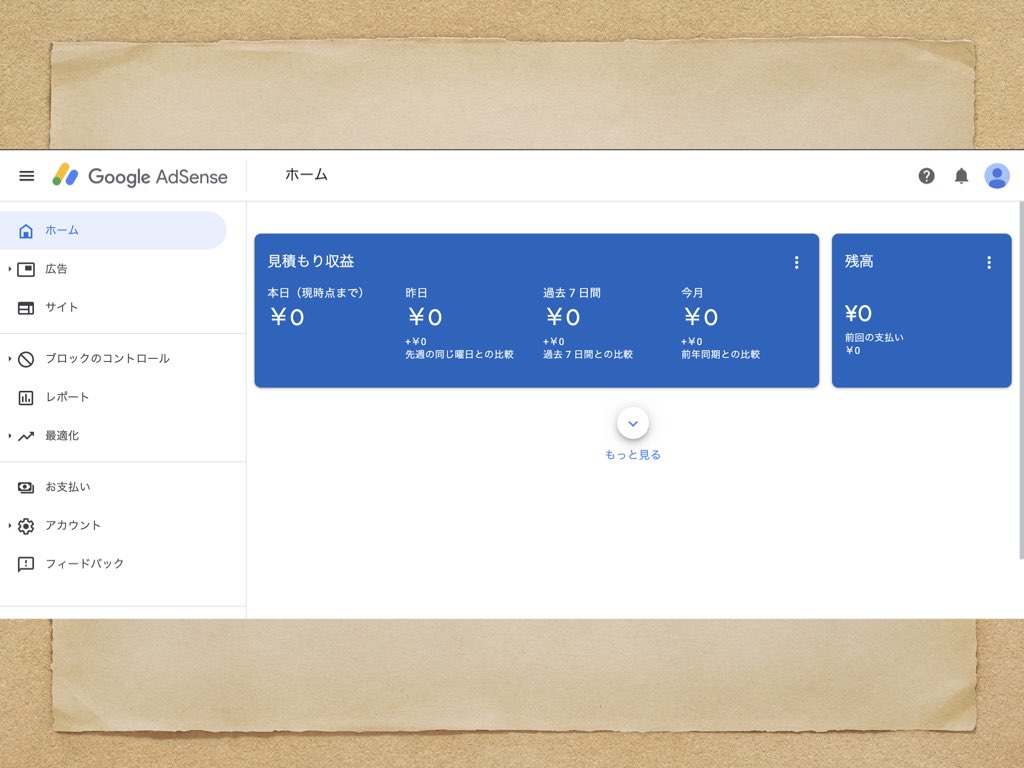Open the account profile avatar

click(997, 176)
